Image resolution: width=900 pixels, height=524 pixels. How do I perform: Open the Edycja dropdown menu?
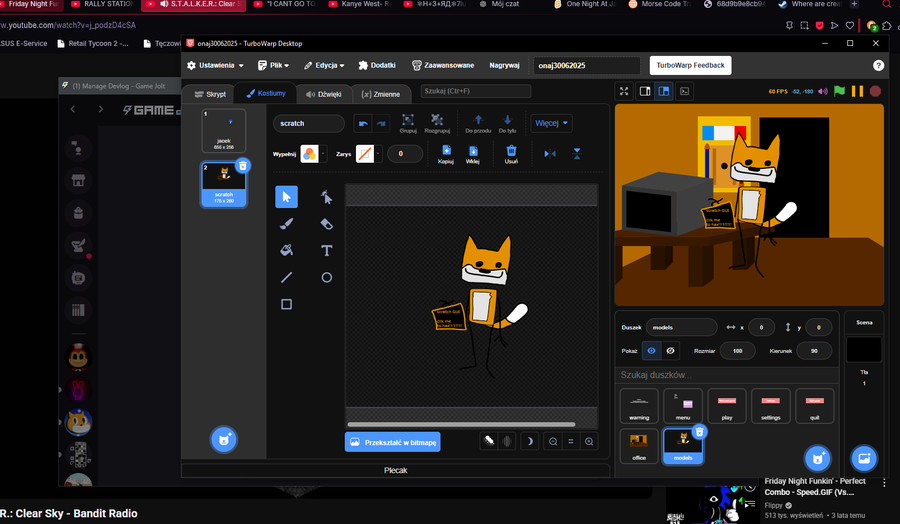(x=324, y=65)
